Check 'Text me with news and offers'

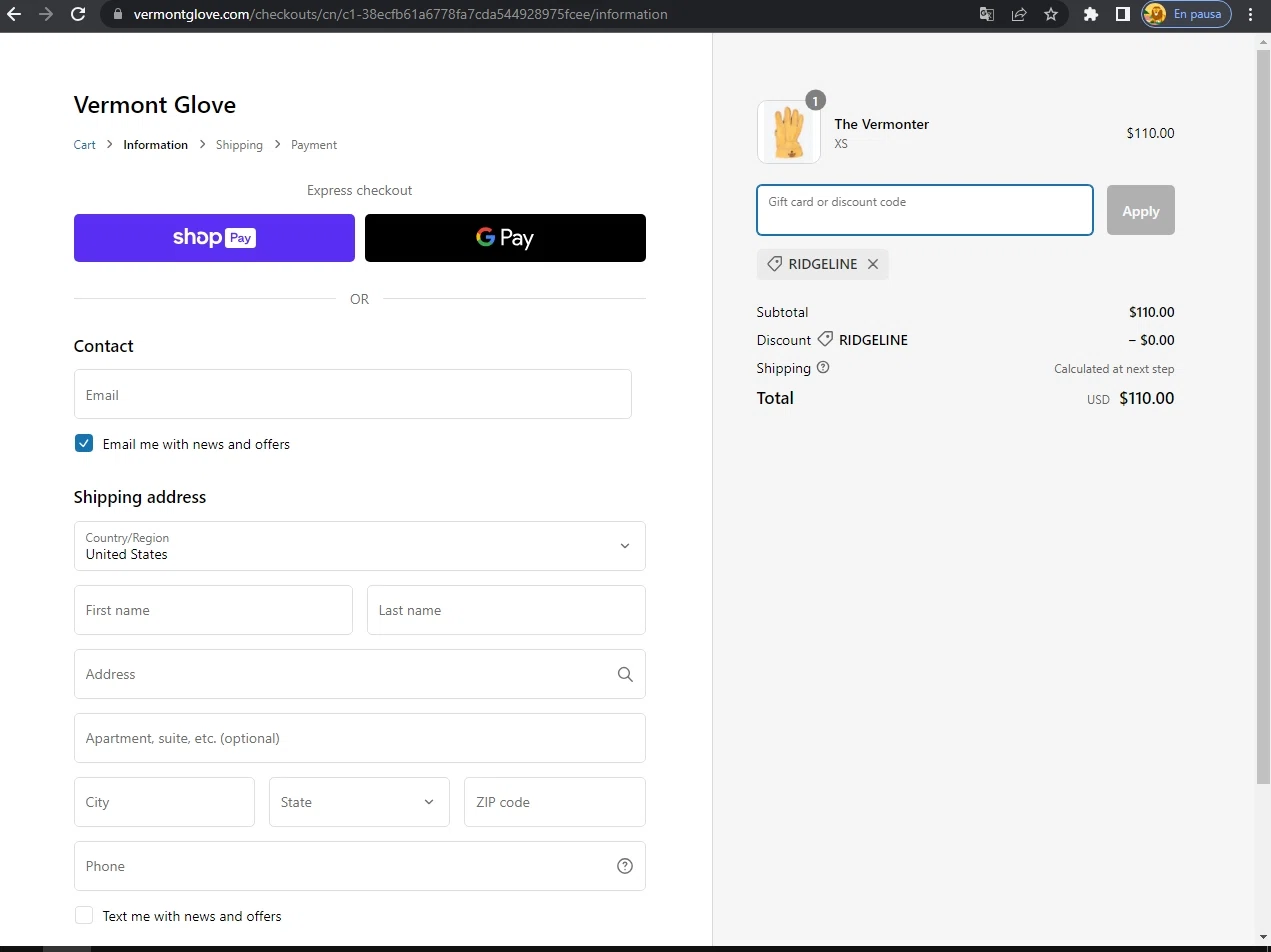click(x=84, y=915)
